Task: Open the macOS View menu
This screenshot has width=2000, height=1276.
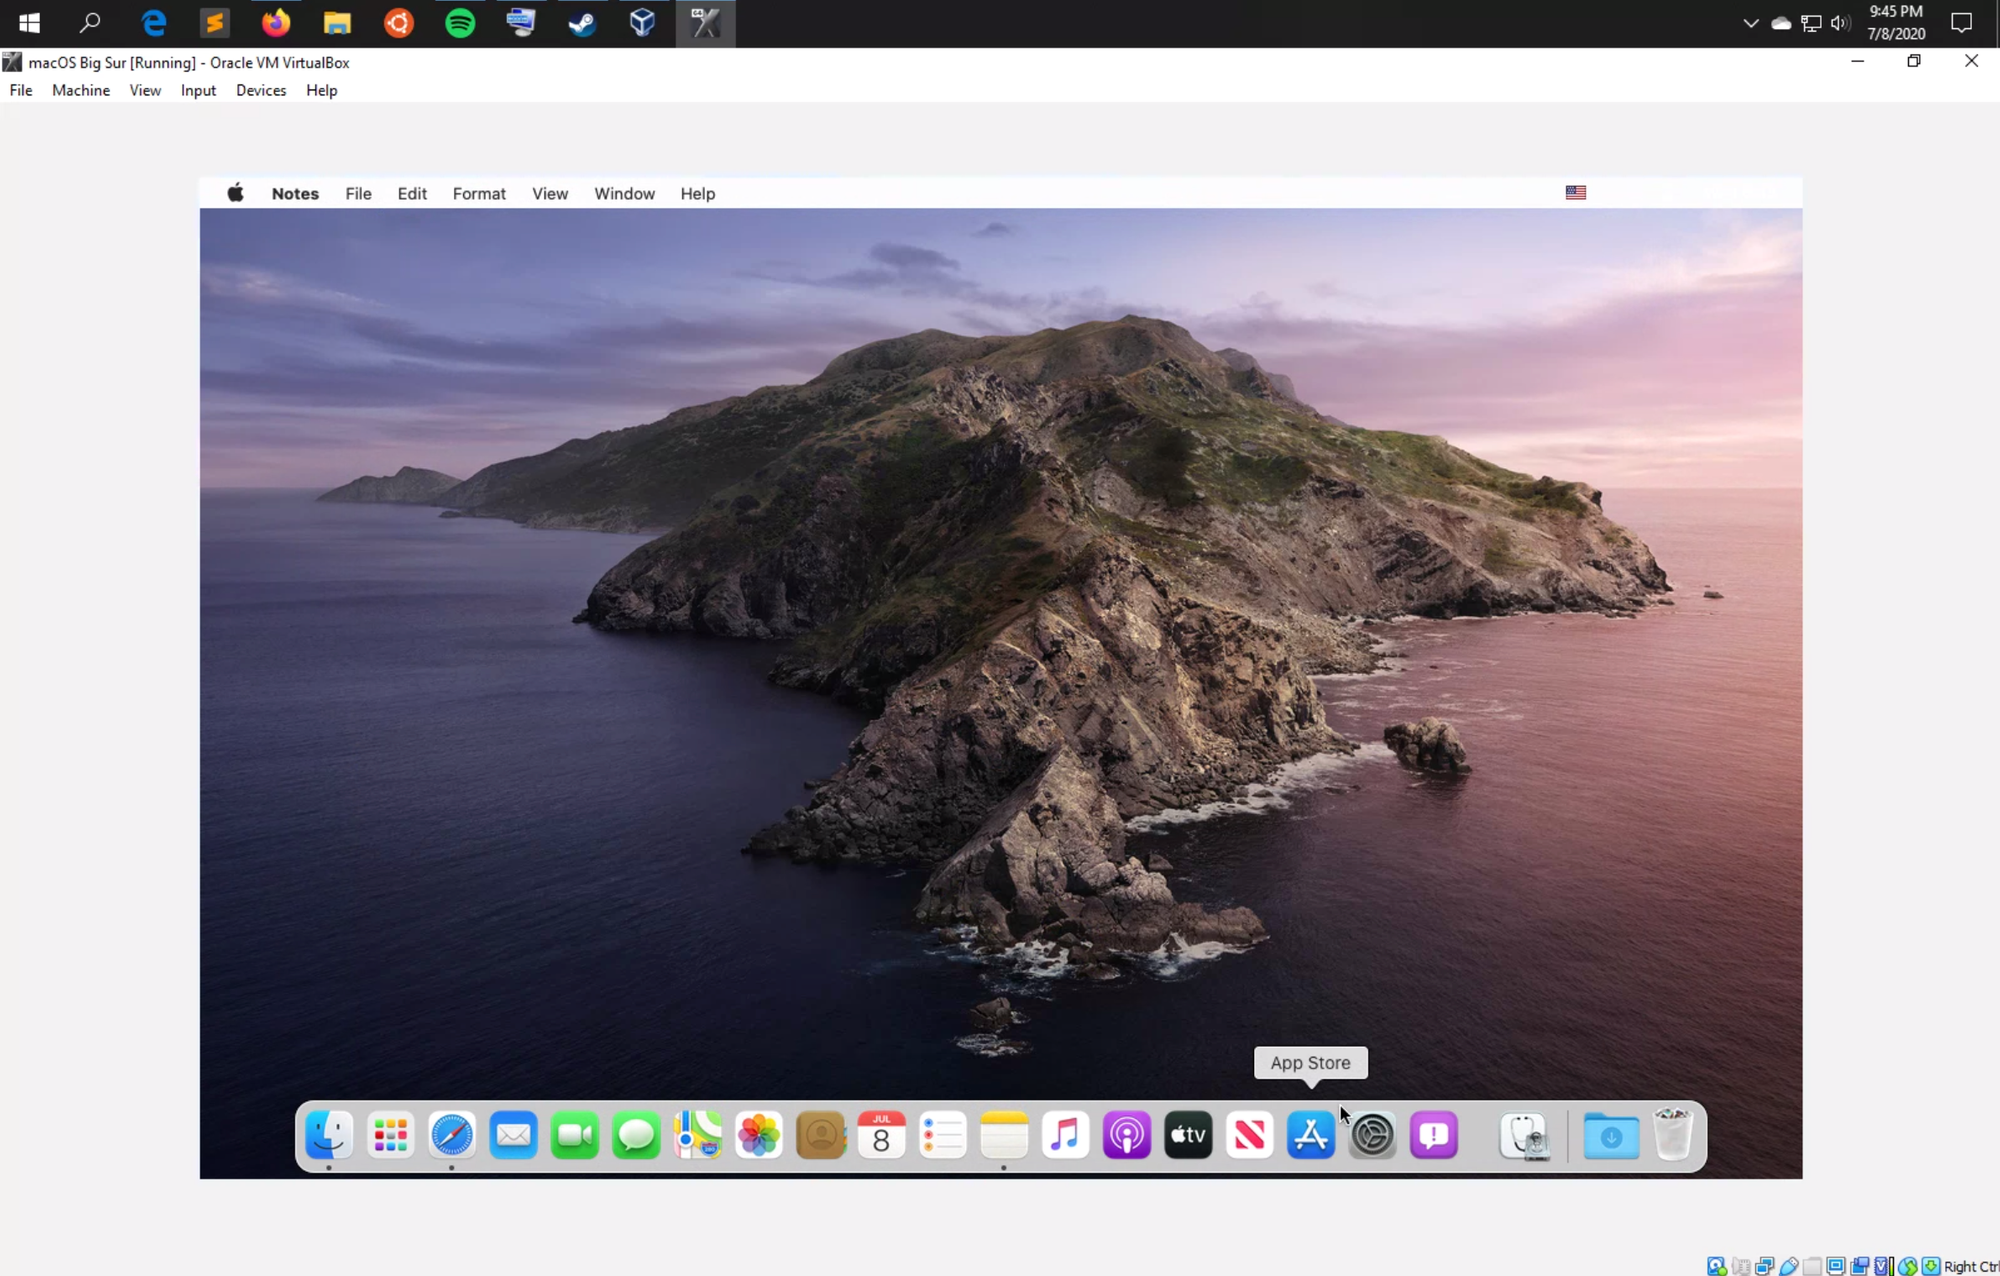Action: [550, 193]
